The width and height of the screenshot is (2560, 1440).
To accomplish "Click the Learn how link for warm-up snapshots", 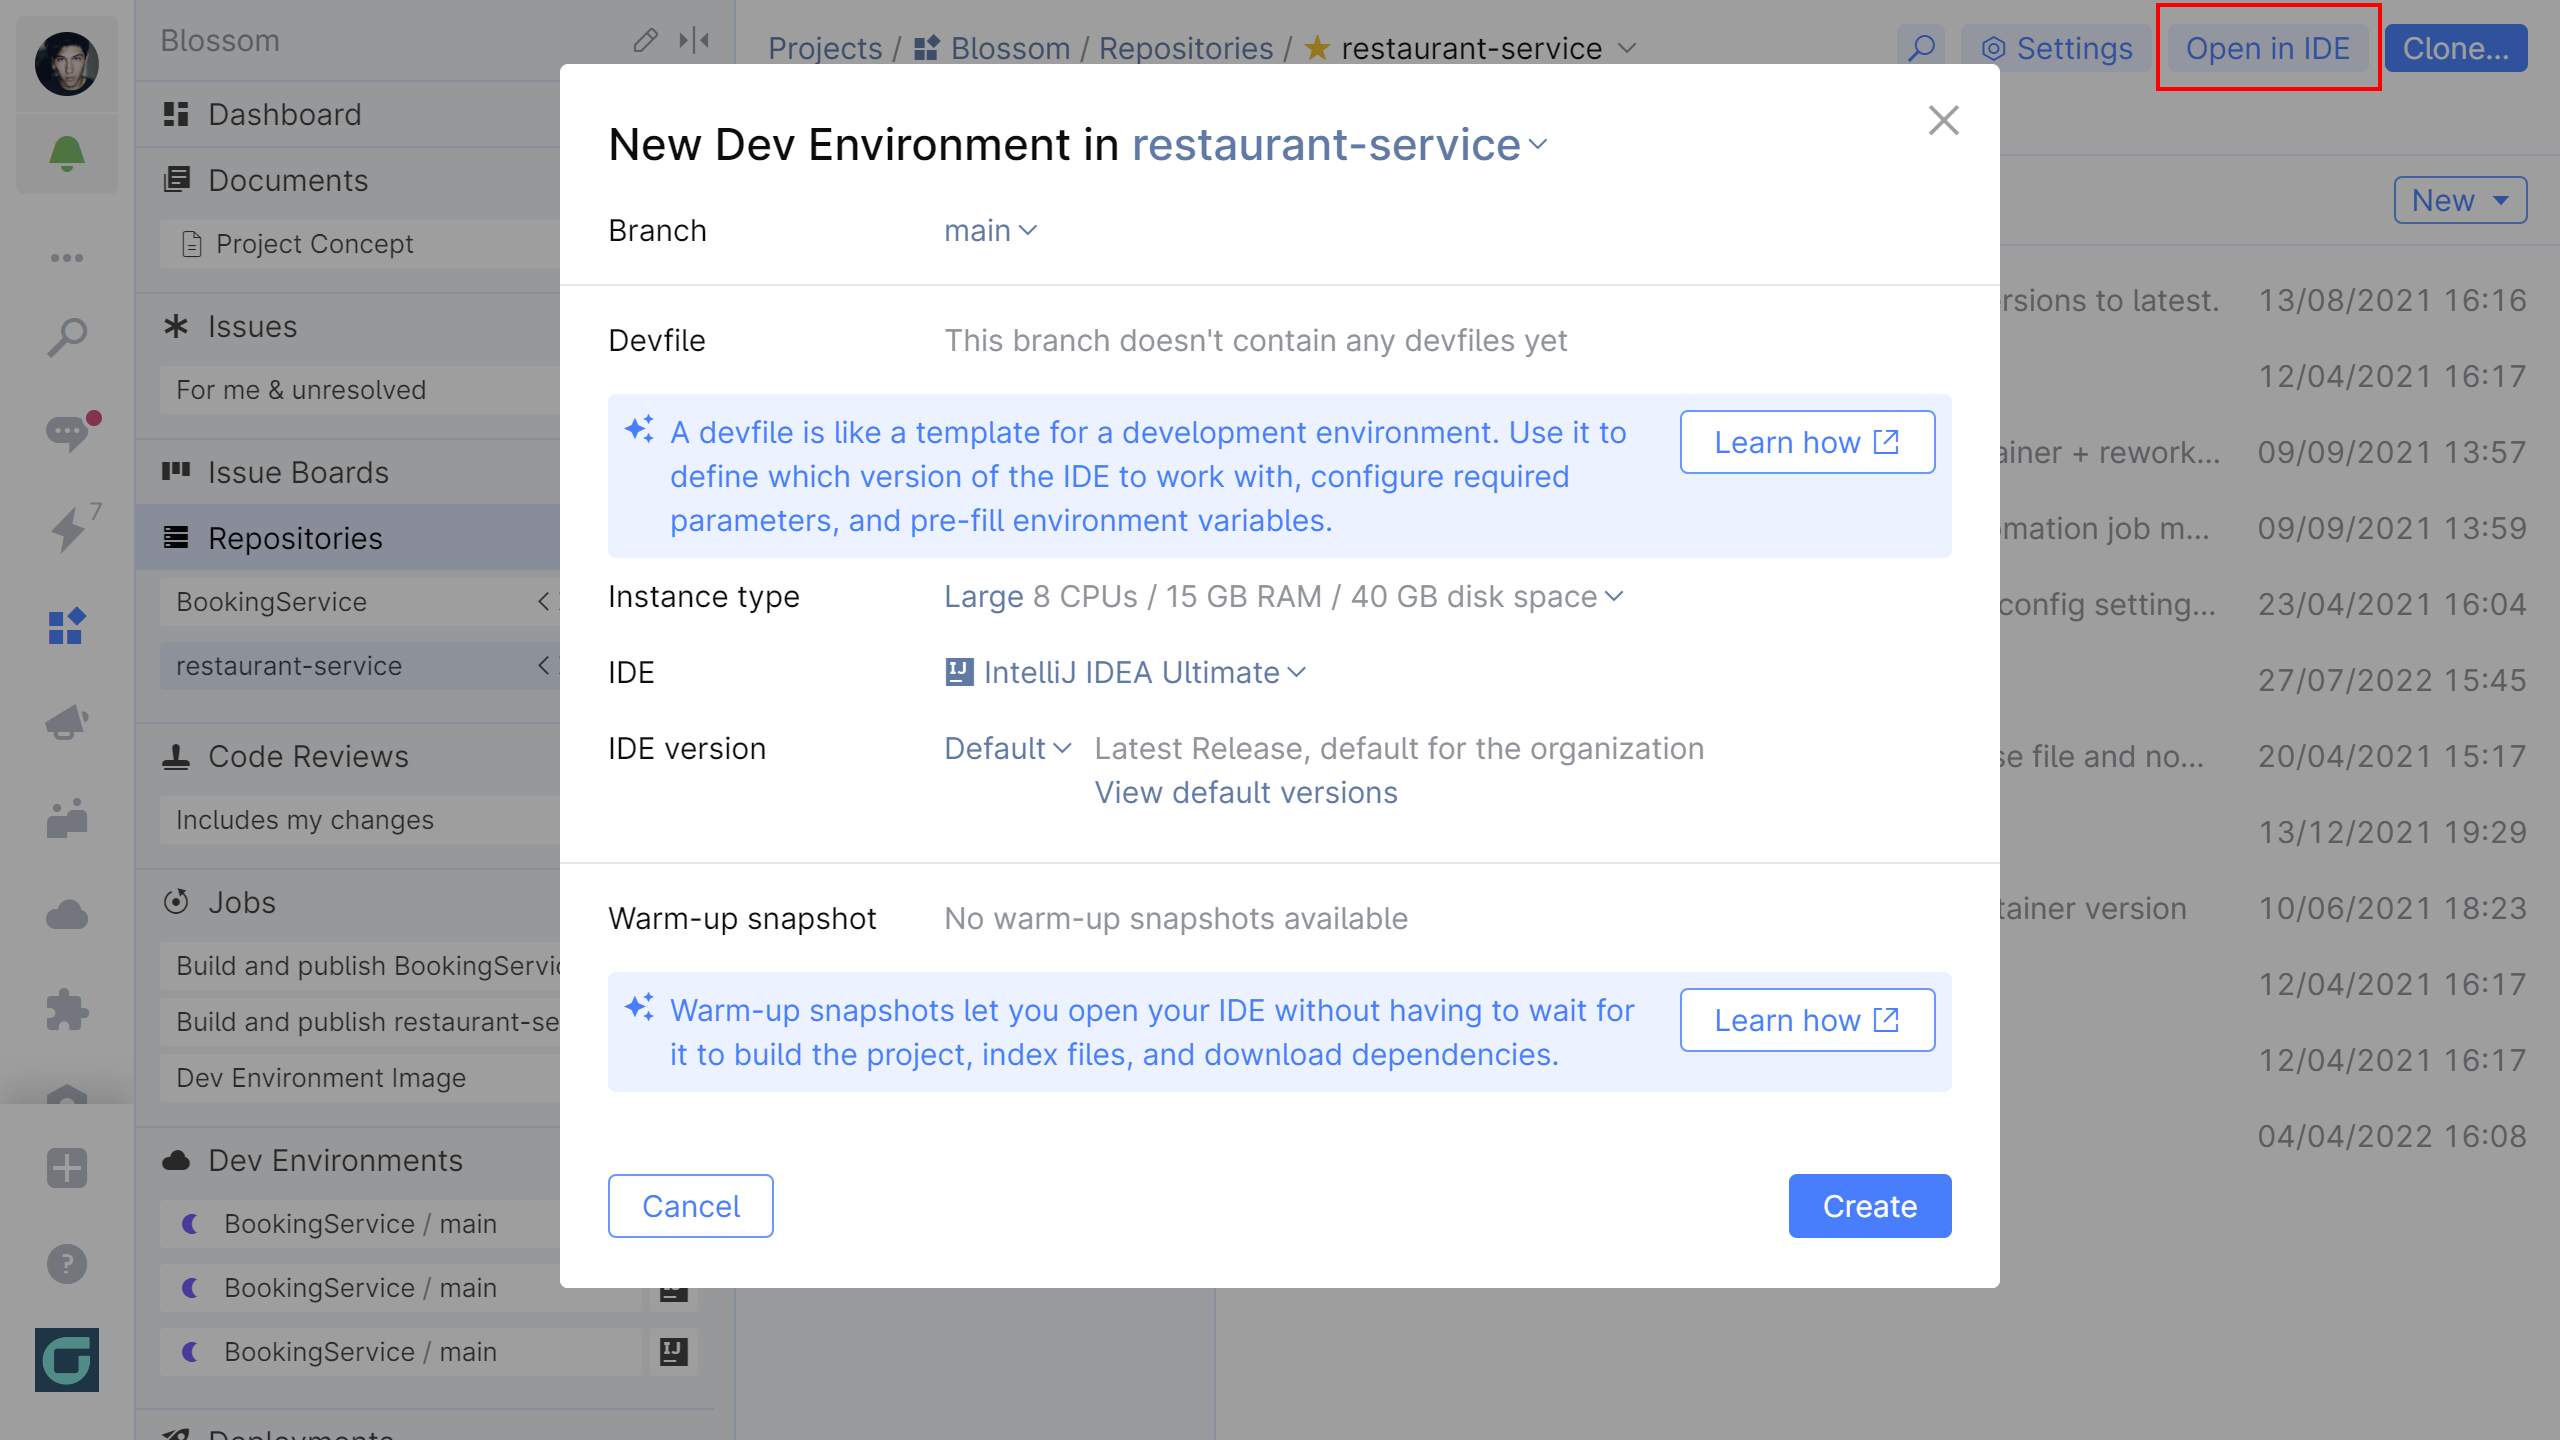I will (1807, 1020).
